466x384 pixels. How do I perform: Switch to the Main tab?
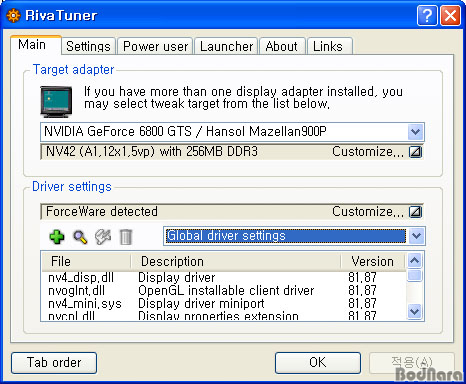coord(36,45)
